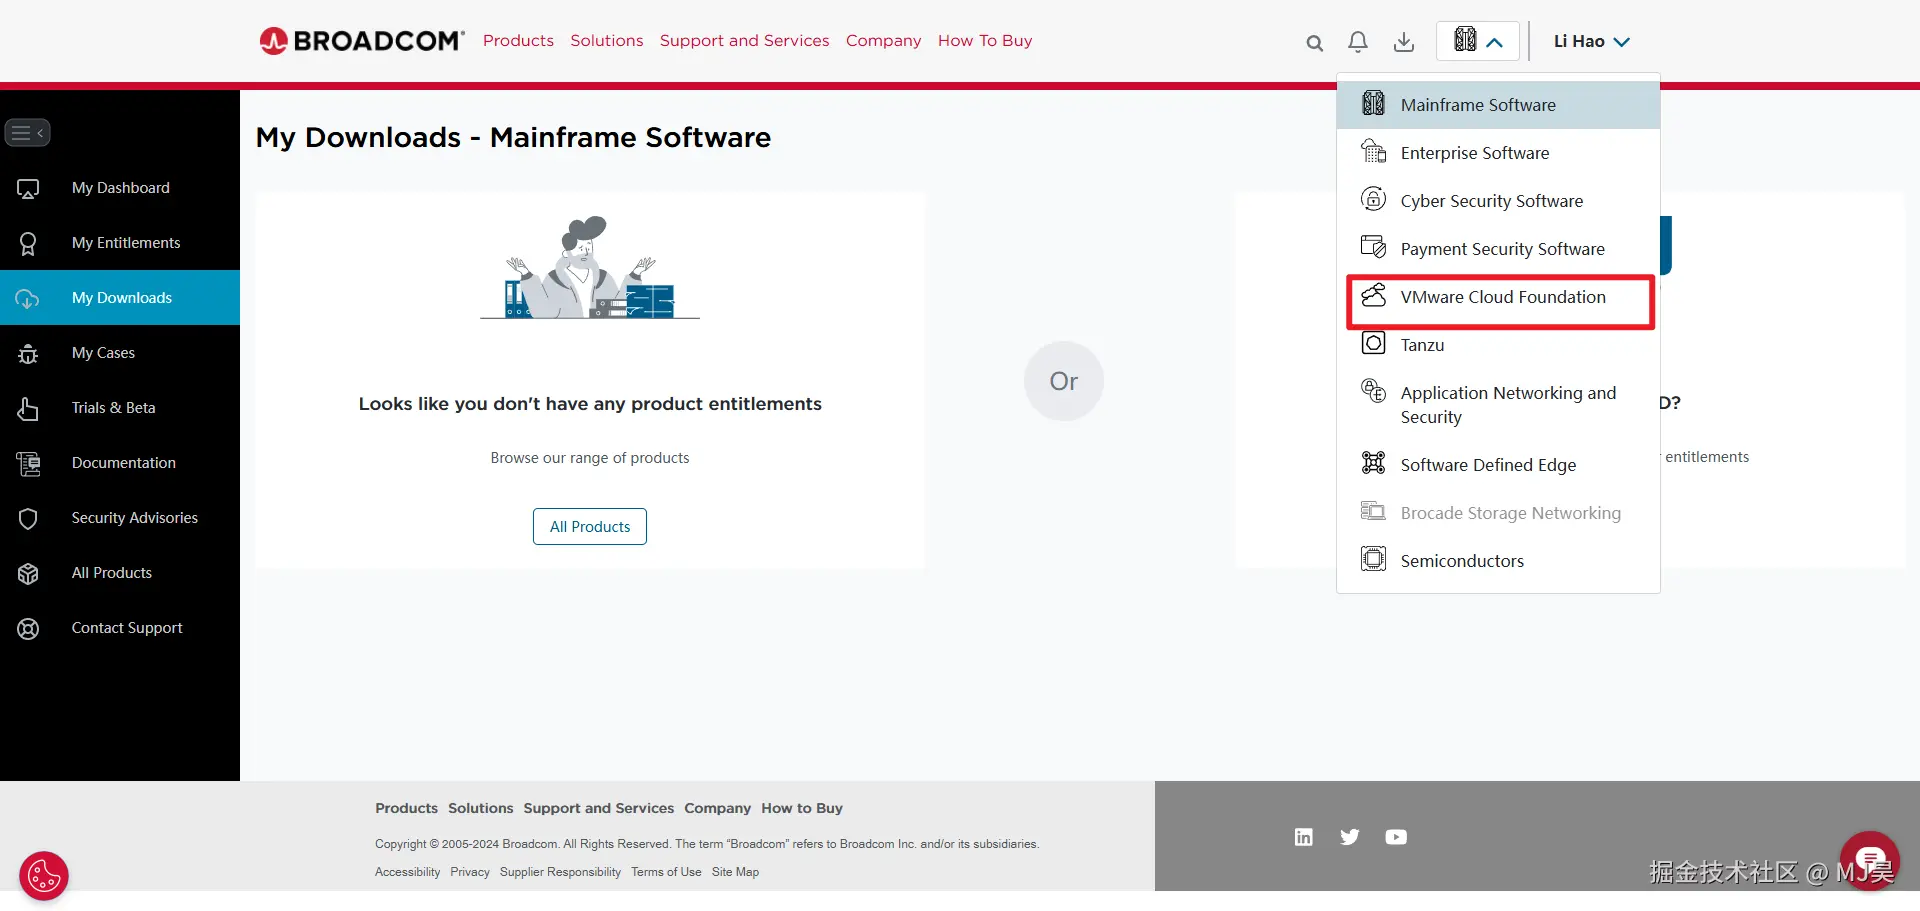1920x911 pixels.
Task: Click the Semiconductors chip icon
Action: [x=1374, y=559]
